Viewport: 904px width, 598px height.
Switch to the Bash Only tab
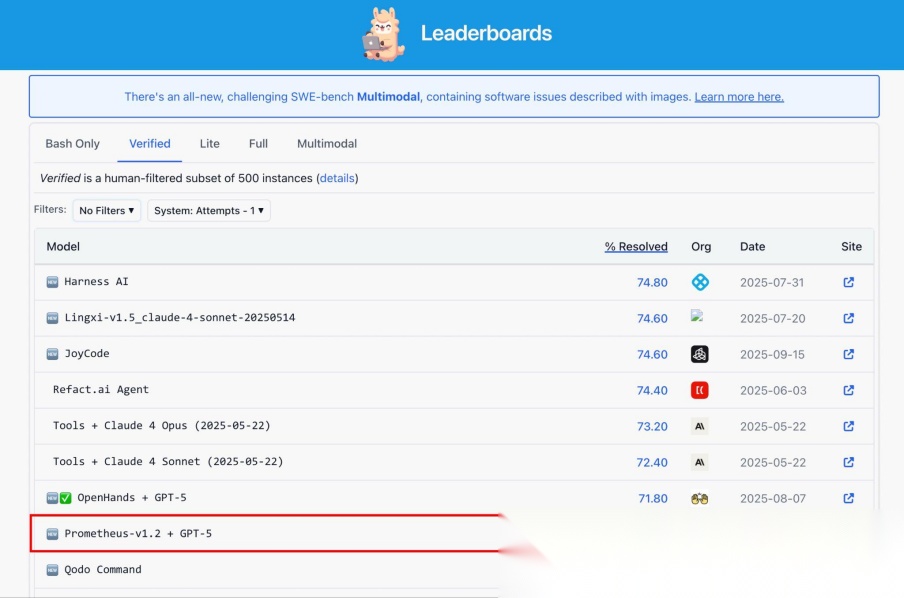click(73, 144)
